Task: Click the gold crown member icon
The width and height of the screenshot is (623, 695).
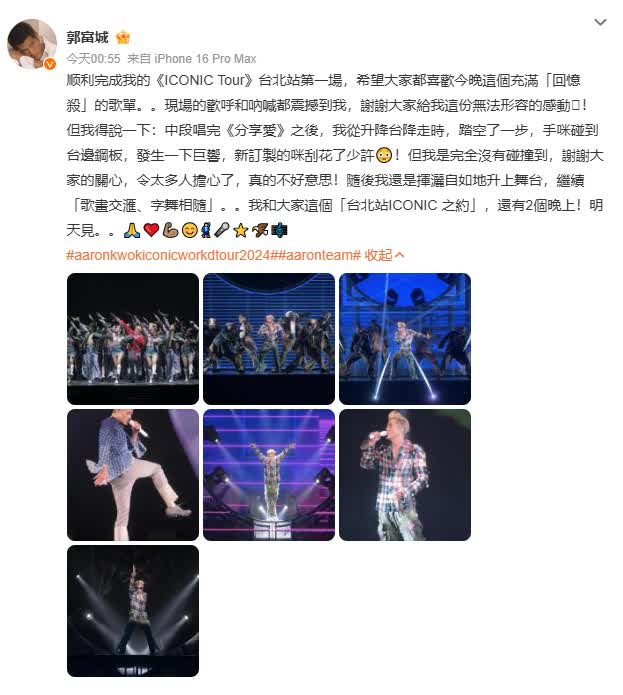Action: click(x=123, y=38)
